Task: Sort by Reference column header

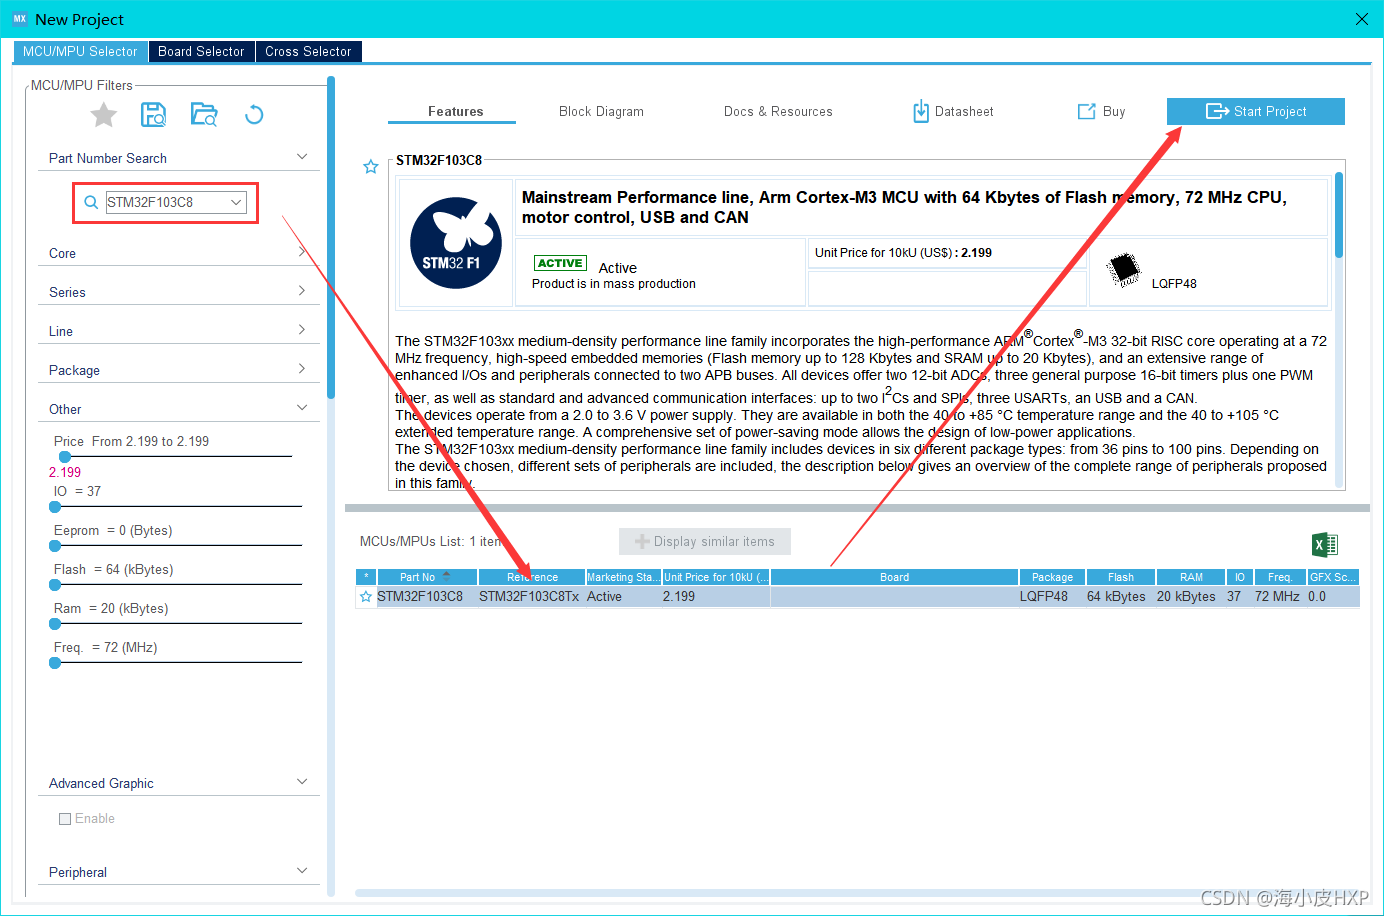Action: (x=532, y=577)
